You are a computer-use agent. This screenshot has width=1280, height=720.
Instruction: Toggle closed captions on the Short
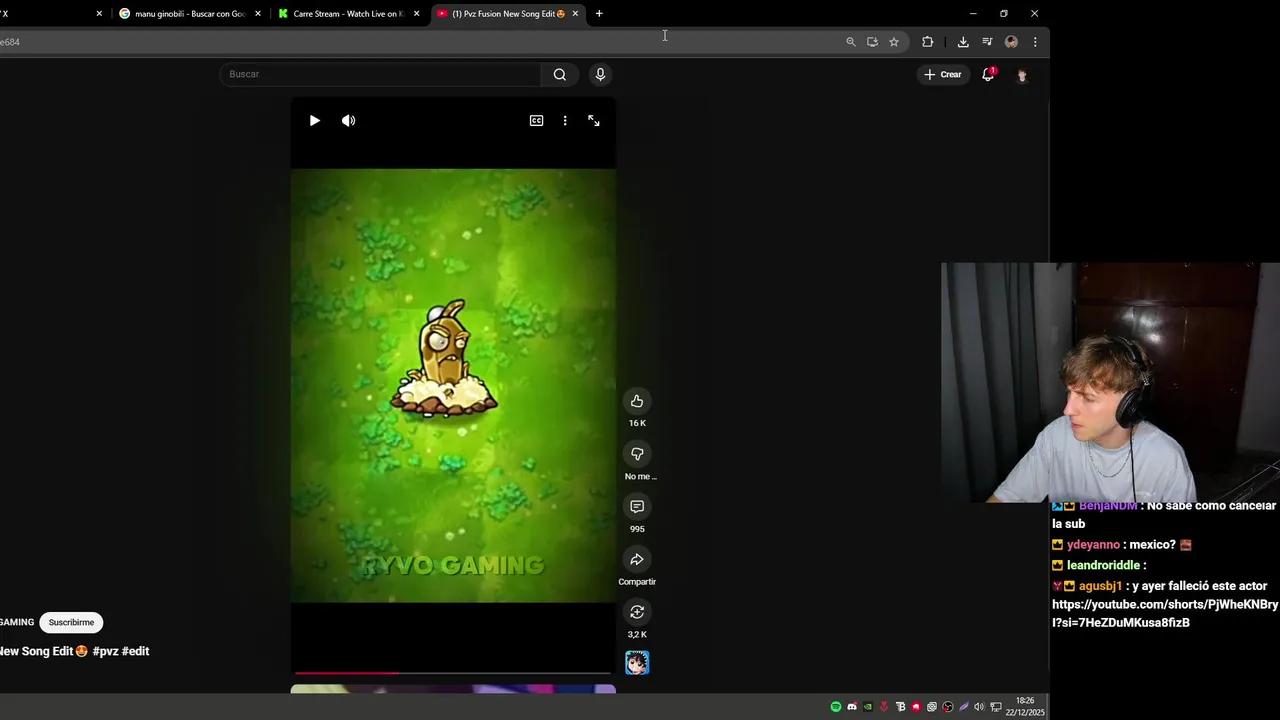(536, 120)
